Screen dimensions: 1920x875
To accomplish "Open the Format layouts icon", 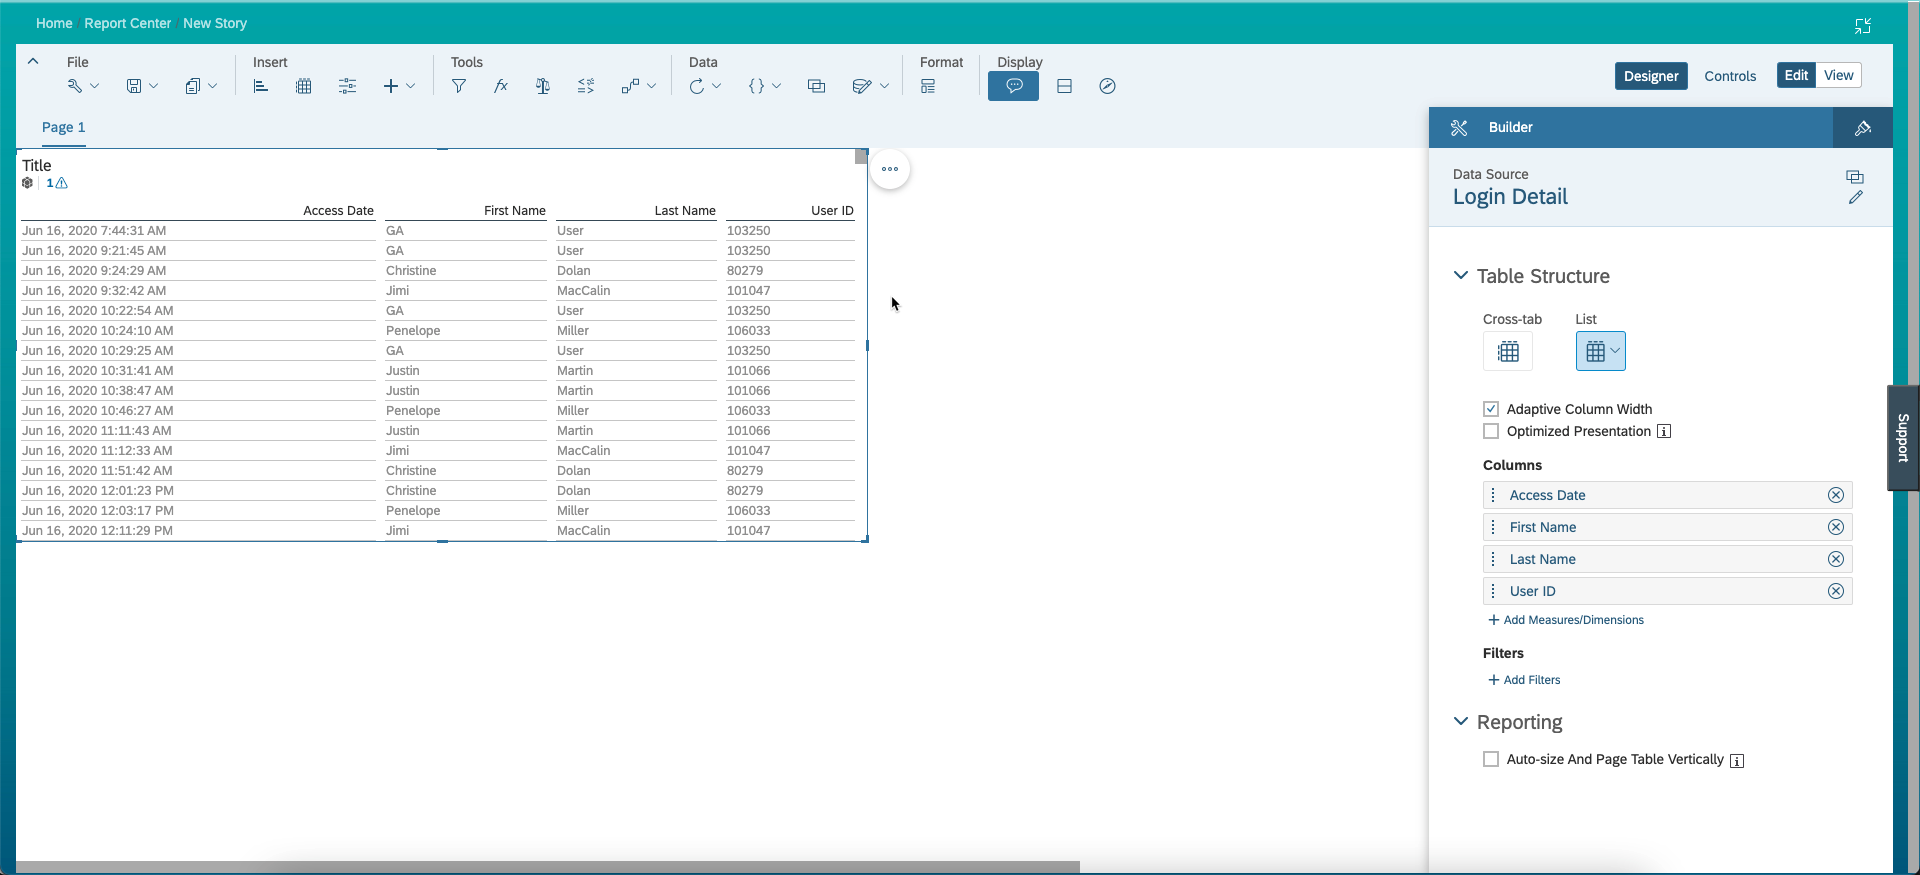I will coord(928,86).
